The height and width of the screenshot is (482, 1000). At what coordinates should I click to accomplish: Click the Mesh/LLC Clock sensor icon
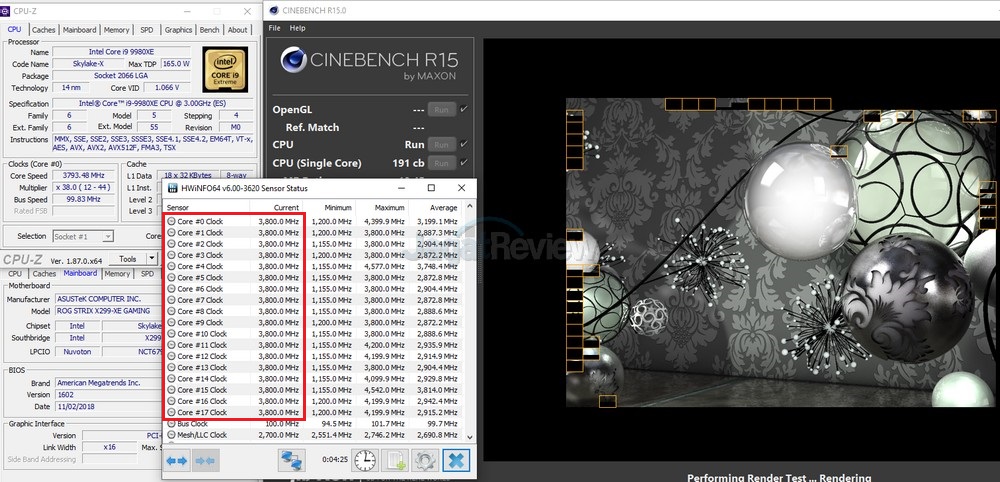tap(171, 435)
